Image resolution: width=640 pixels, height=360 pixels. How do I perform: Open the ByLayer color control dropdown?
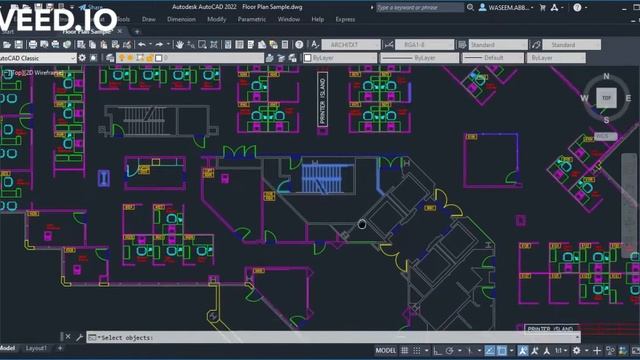[x=340, y=58]
